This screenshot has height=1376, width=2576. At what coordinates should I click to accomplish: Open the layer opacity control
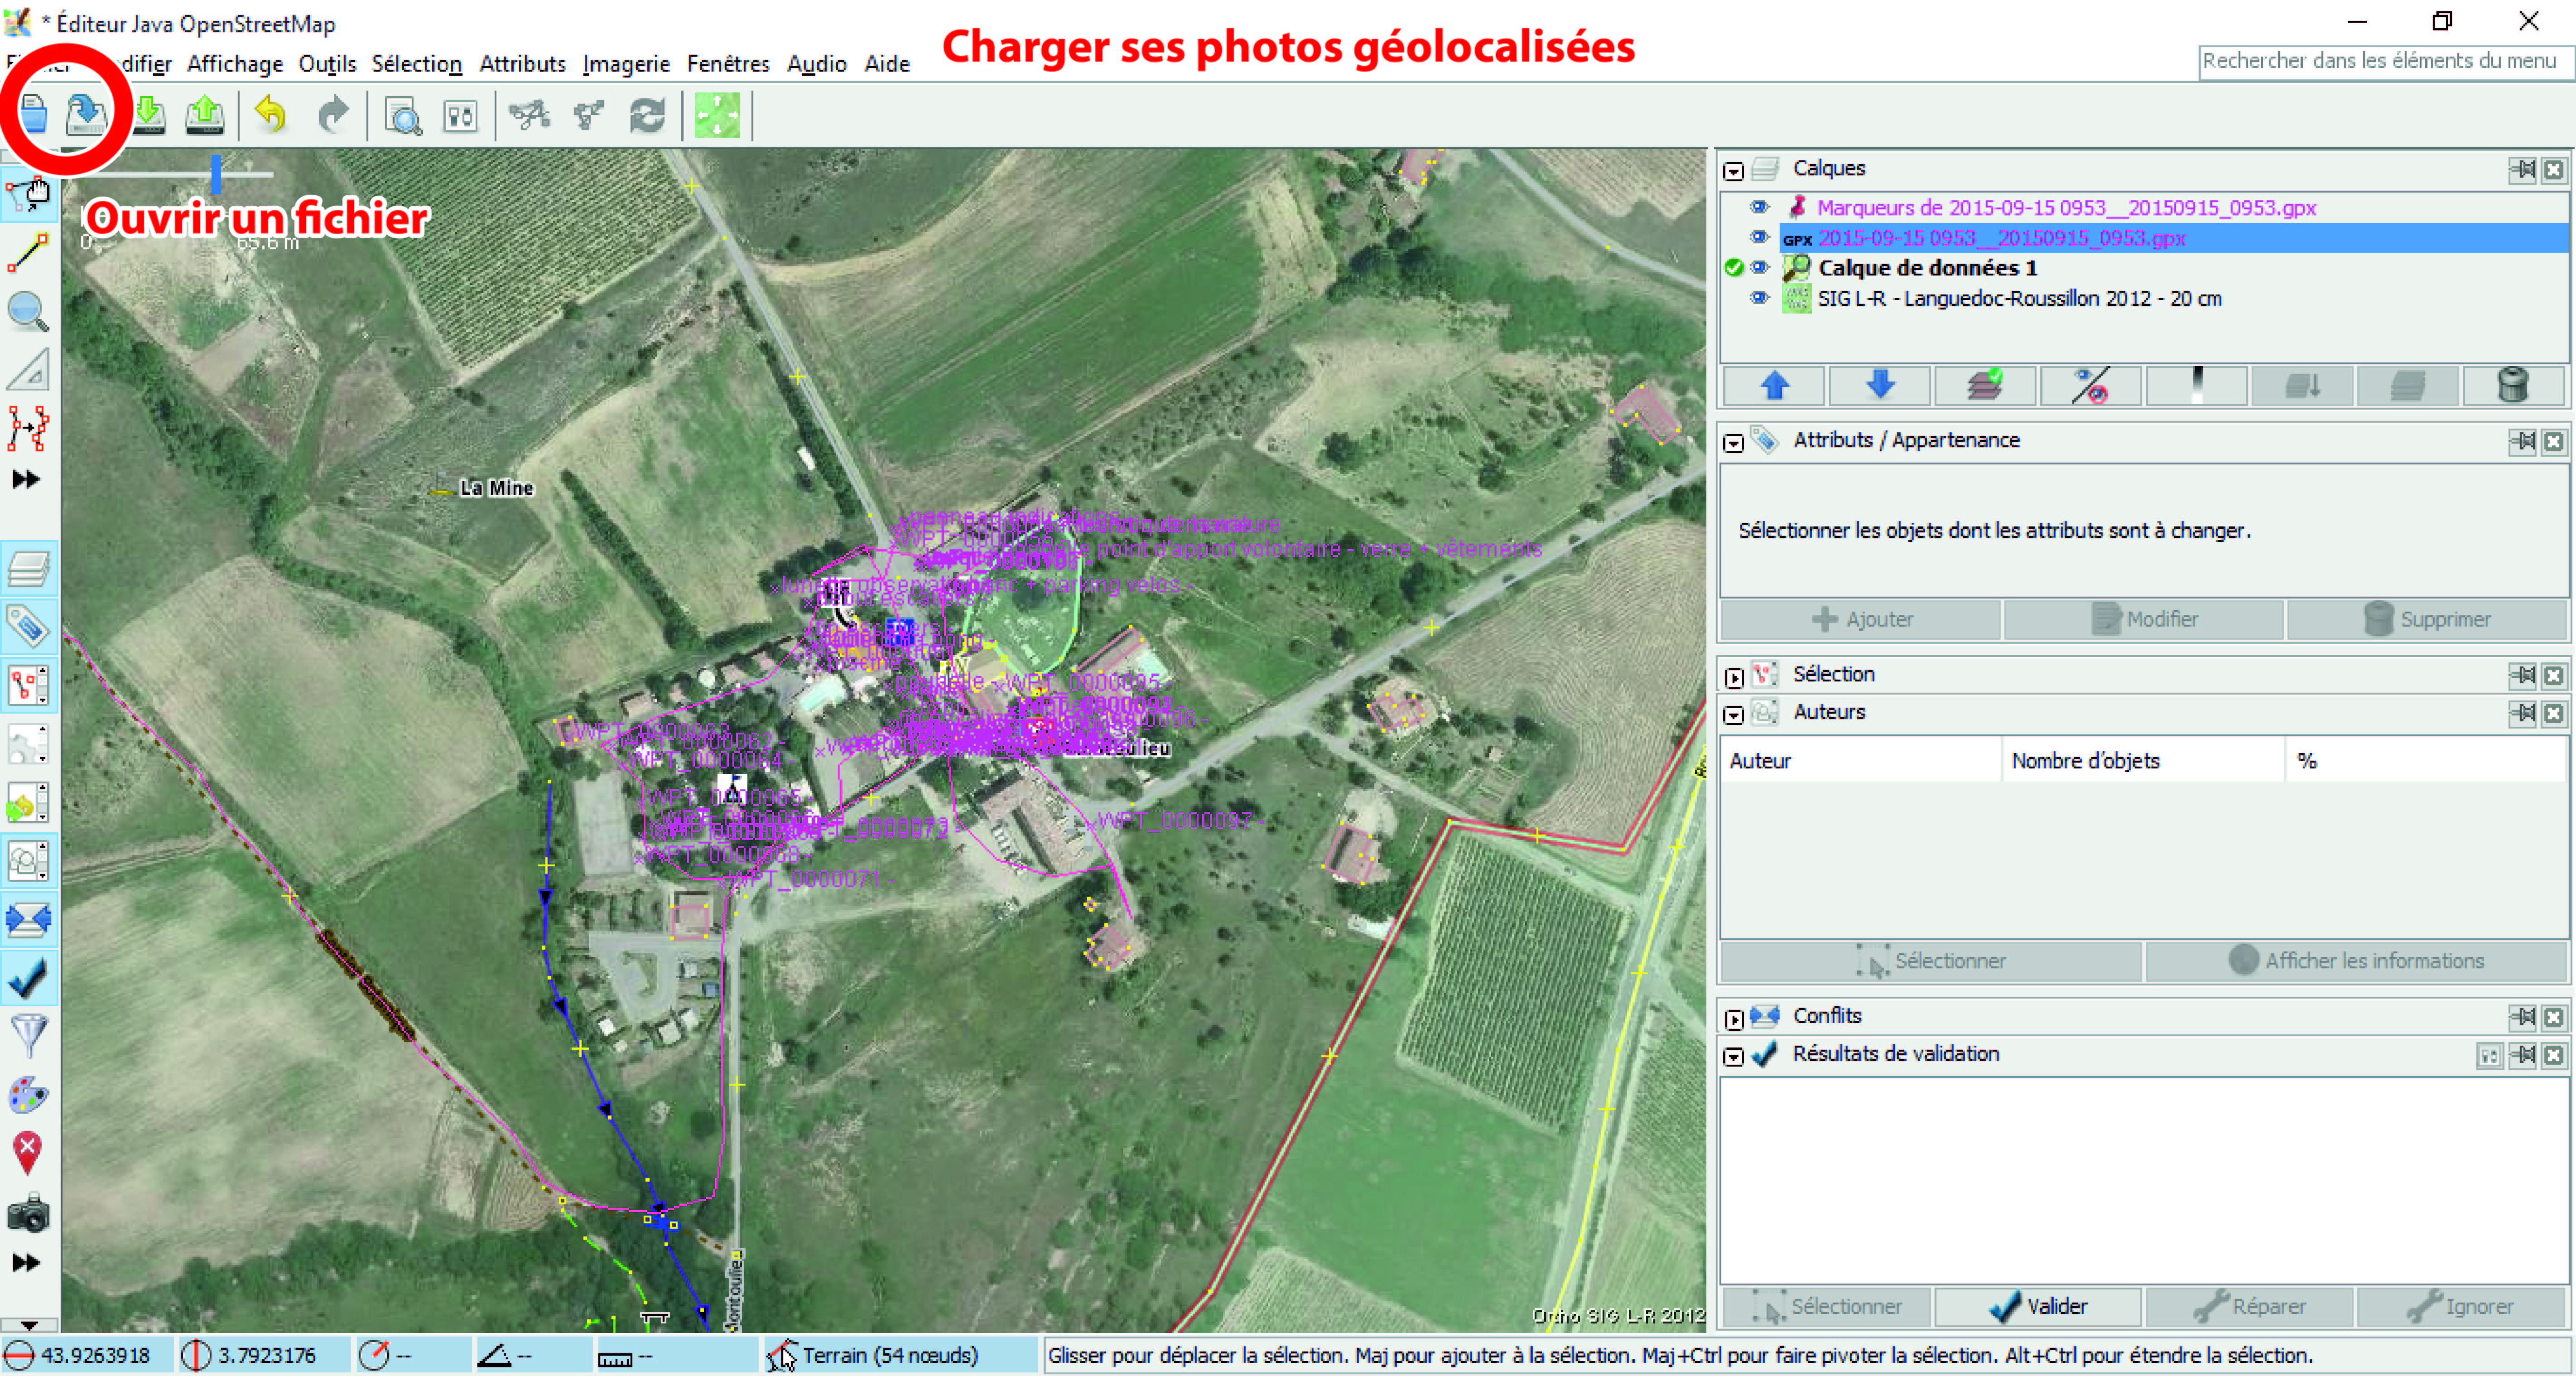pos(2197,386)
